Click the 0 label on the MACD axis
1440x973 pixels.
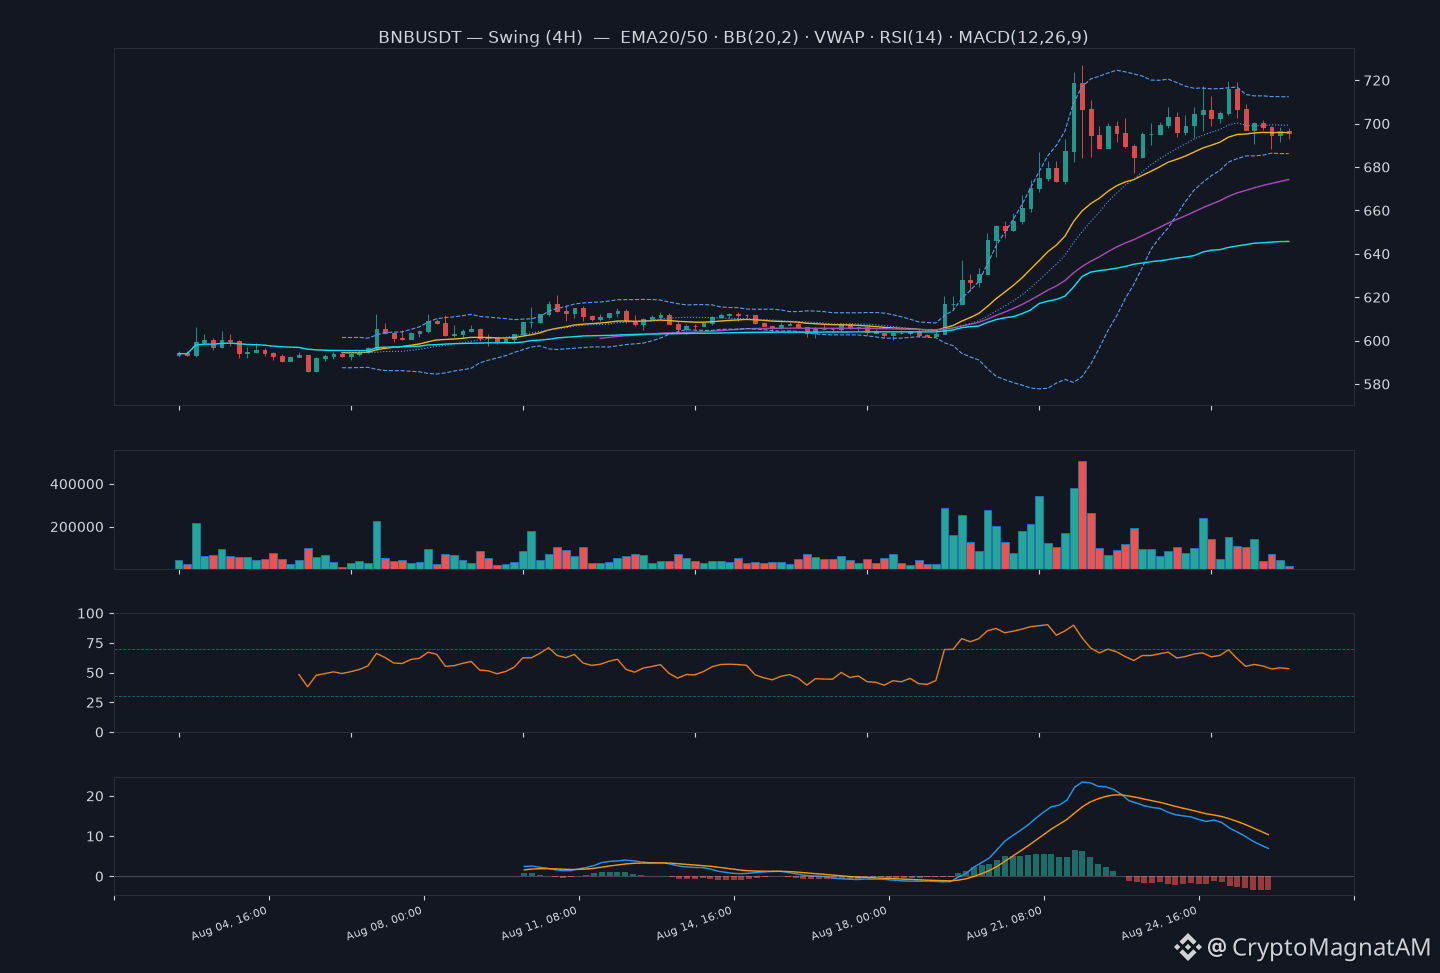[x=99, y=877]
